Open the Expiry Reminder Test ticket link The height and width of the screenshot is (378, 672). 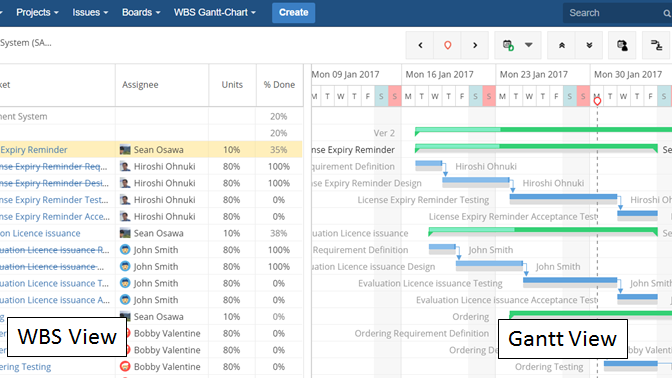(x=54, y=200)
